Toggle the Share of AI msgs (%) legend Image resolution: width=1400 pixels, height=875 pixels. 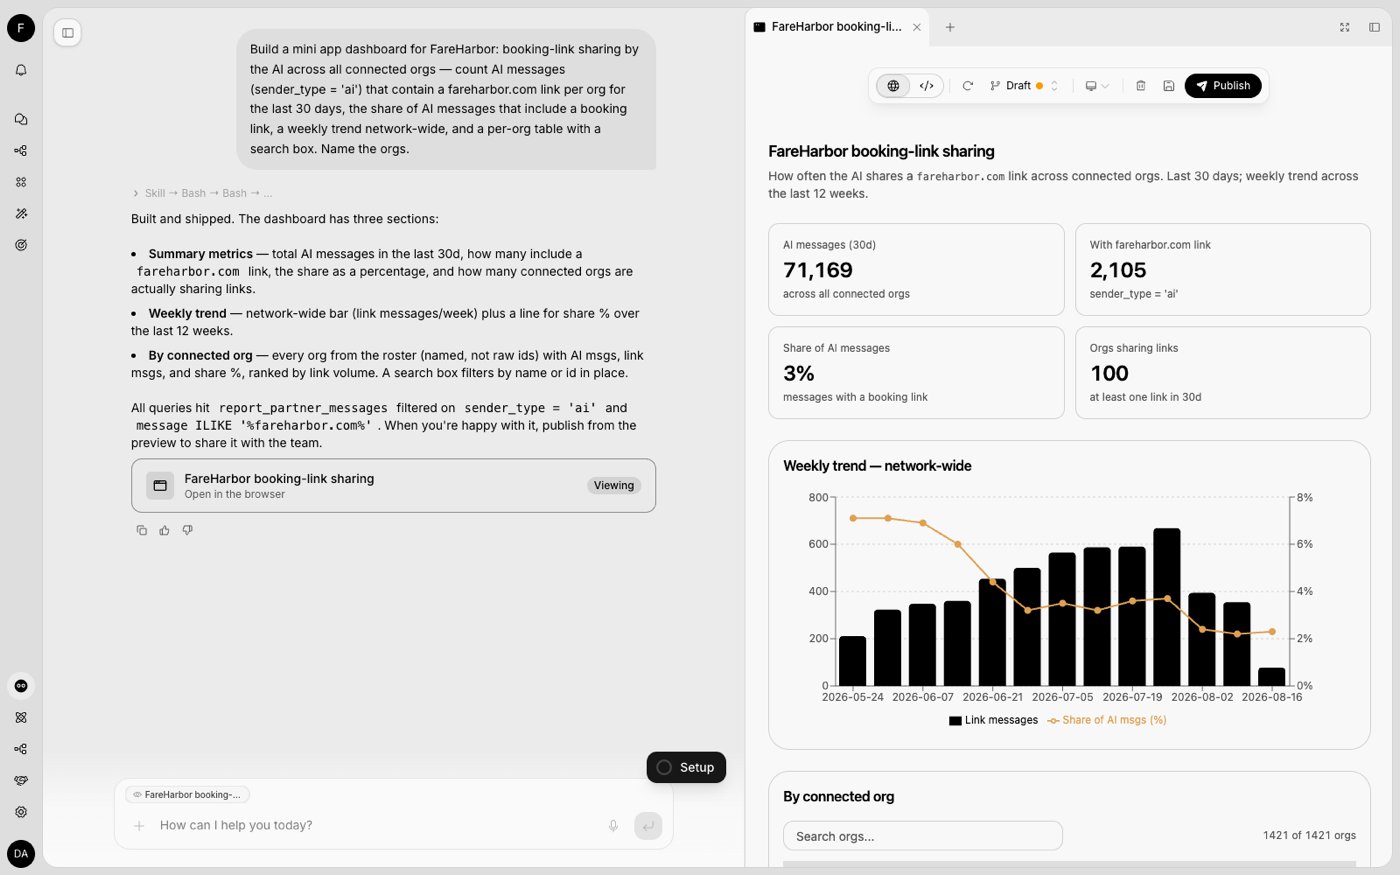coord(1107,720)
